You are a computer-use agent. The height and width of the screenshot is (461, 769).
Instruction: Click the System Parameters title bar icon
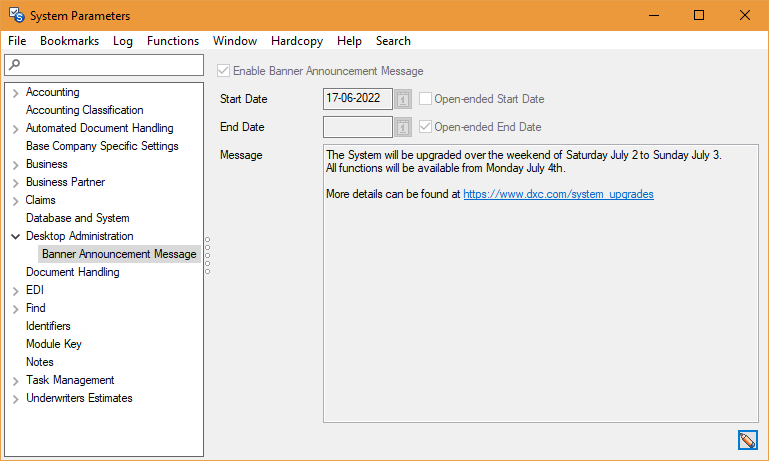click(x=15, y=15)
